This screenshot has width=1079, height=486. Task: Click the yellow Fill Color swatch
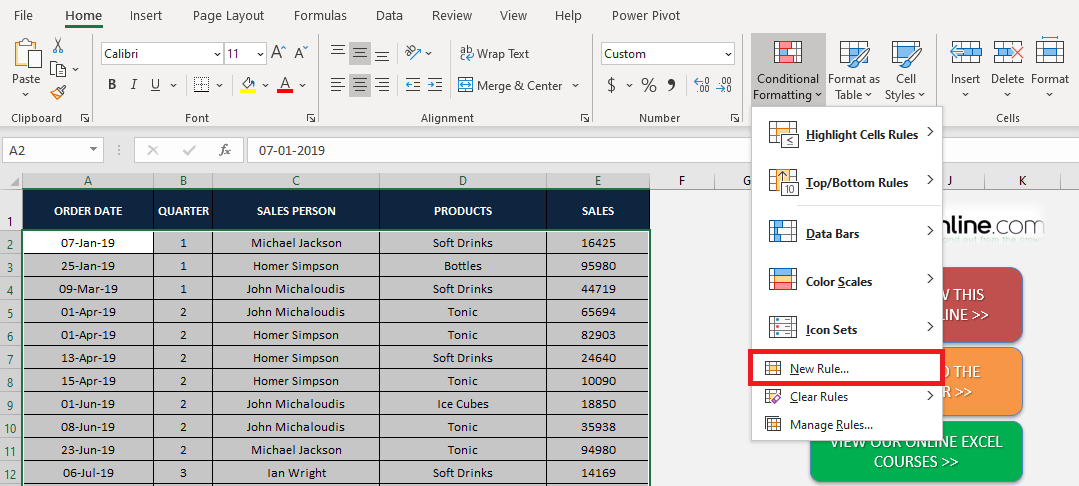[x=248, y=85]
